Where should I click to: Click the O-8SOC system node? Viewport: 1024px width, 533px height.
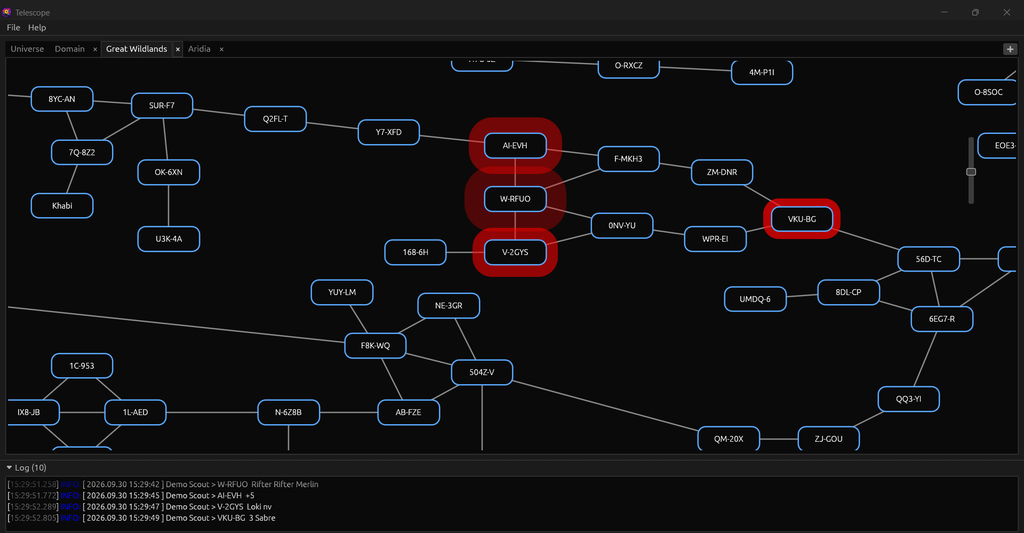(x=987, y=92)
